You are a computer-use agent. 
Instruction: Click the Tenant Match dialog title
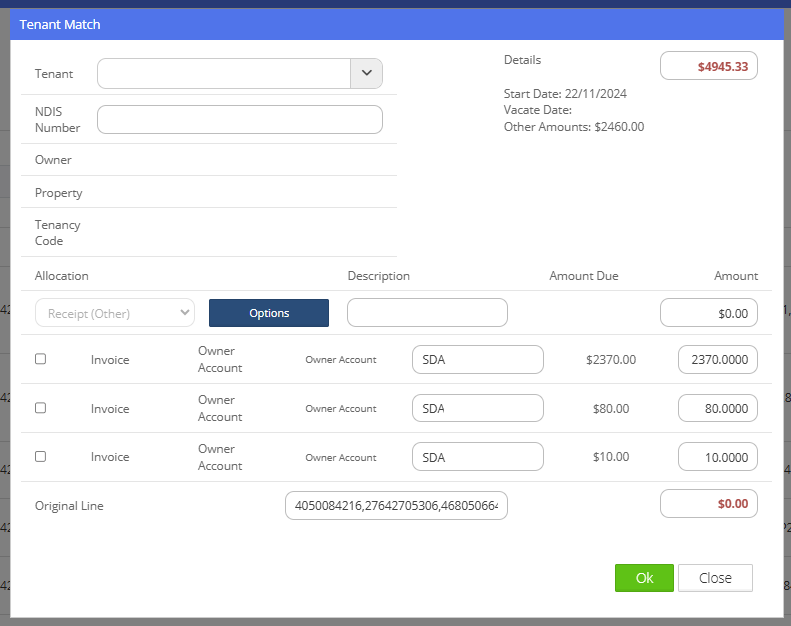60,24
